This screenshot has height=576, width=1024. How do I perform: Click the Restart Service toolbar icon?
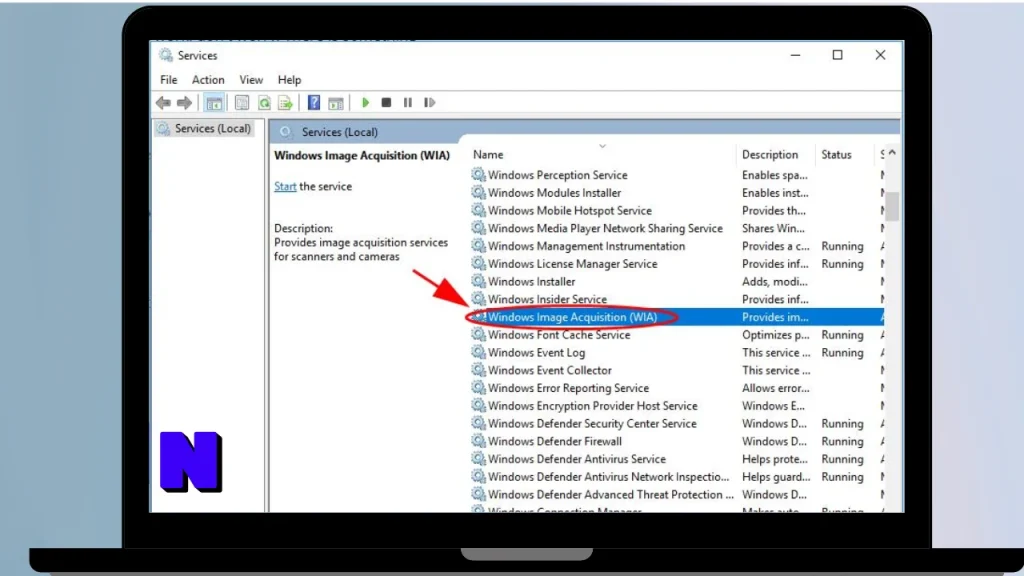click(x=429, y=103)
